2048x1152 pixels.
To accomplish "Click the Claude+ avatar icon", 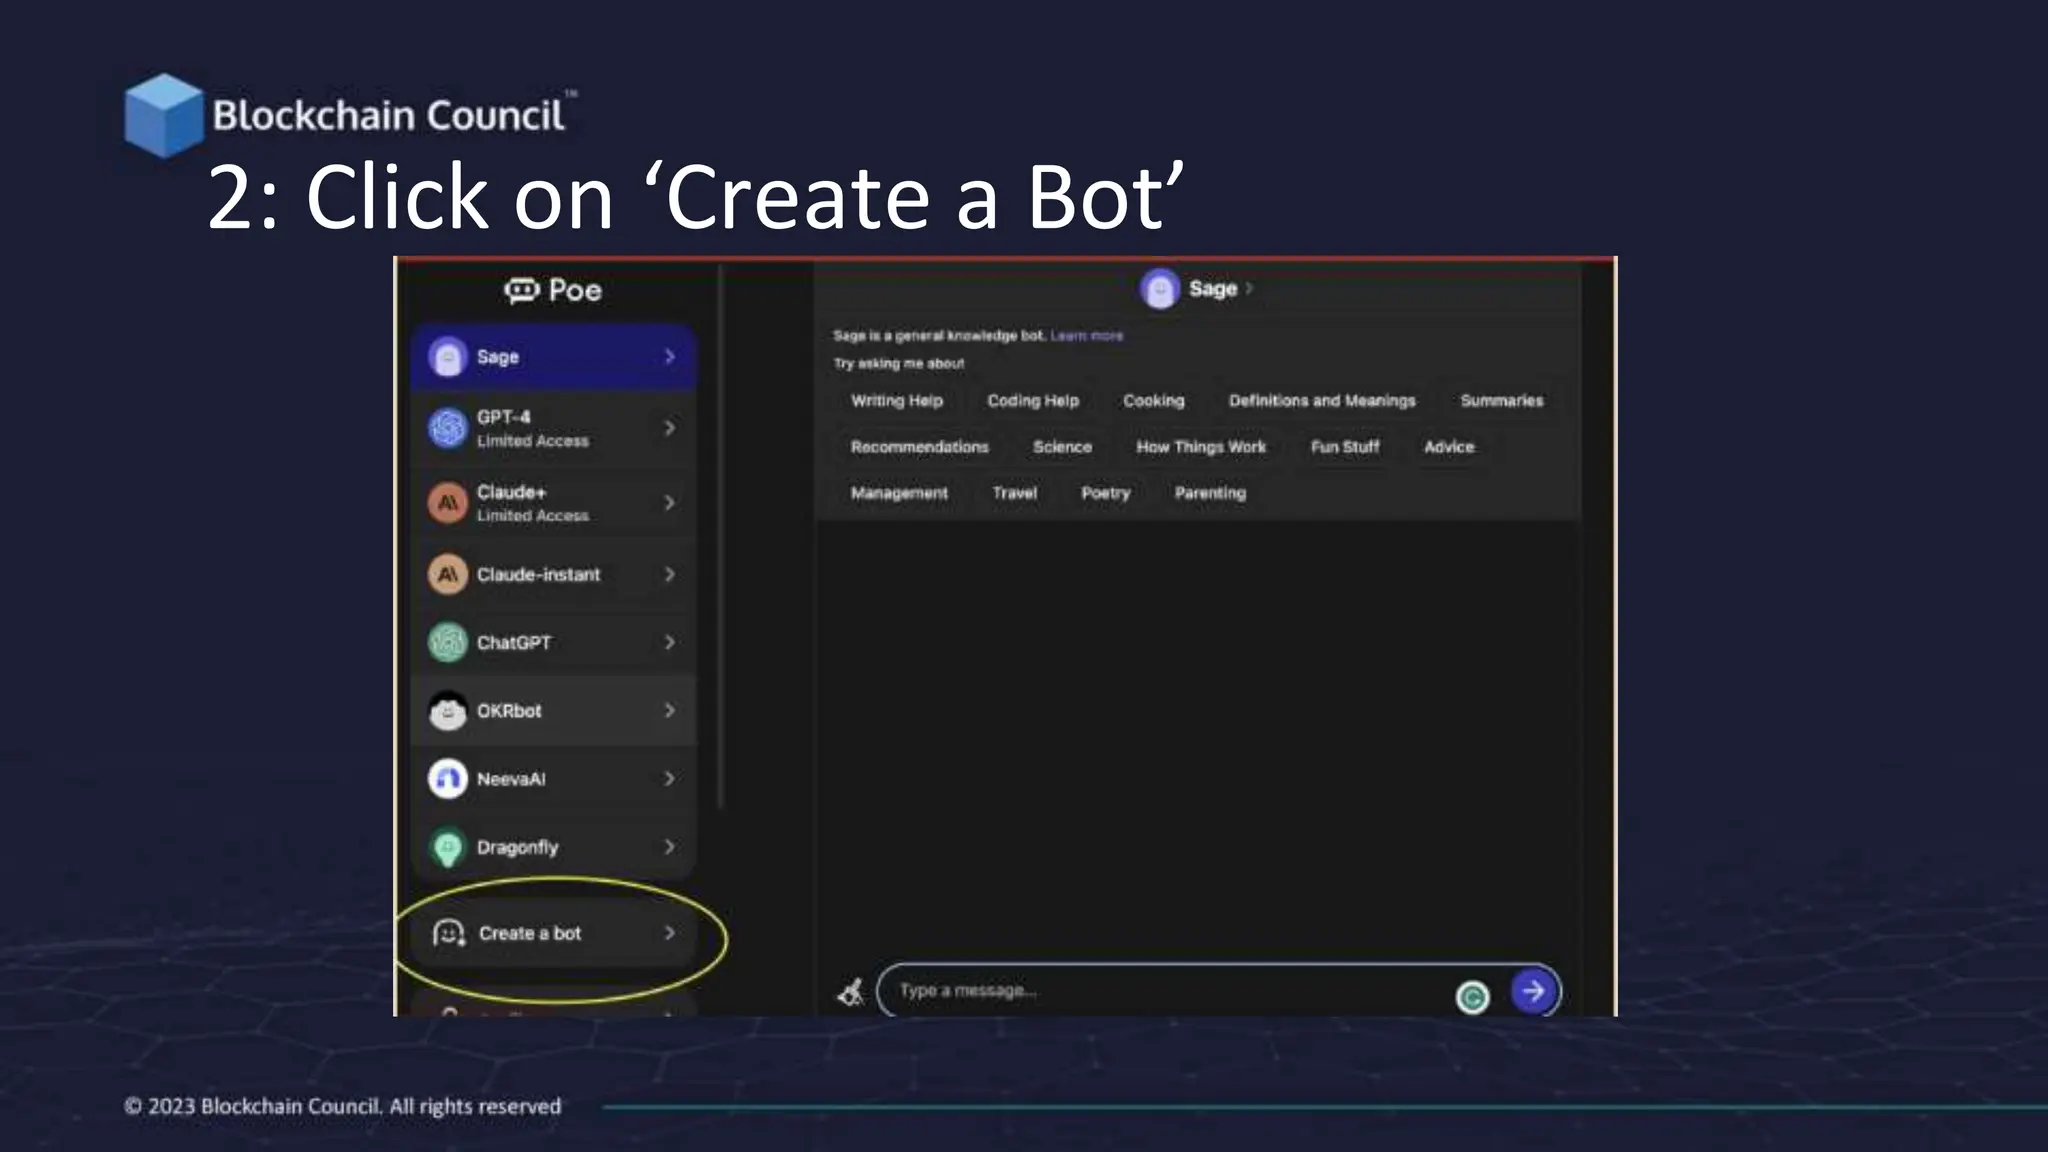I will 447,503.
